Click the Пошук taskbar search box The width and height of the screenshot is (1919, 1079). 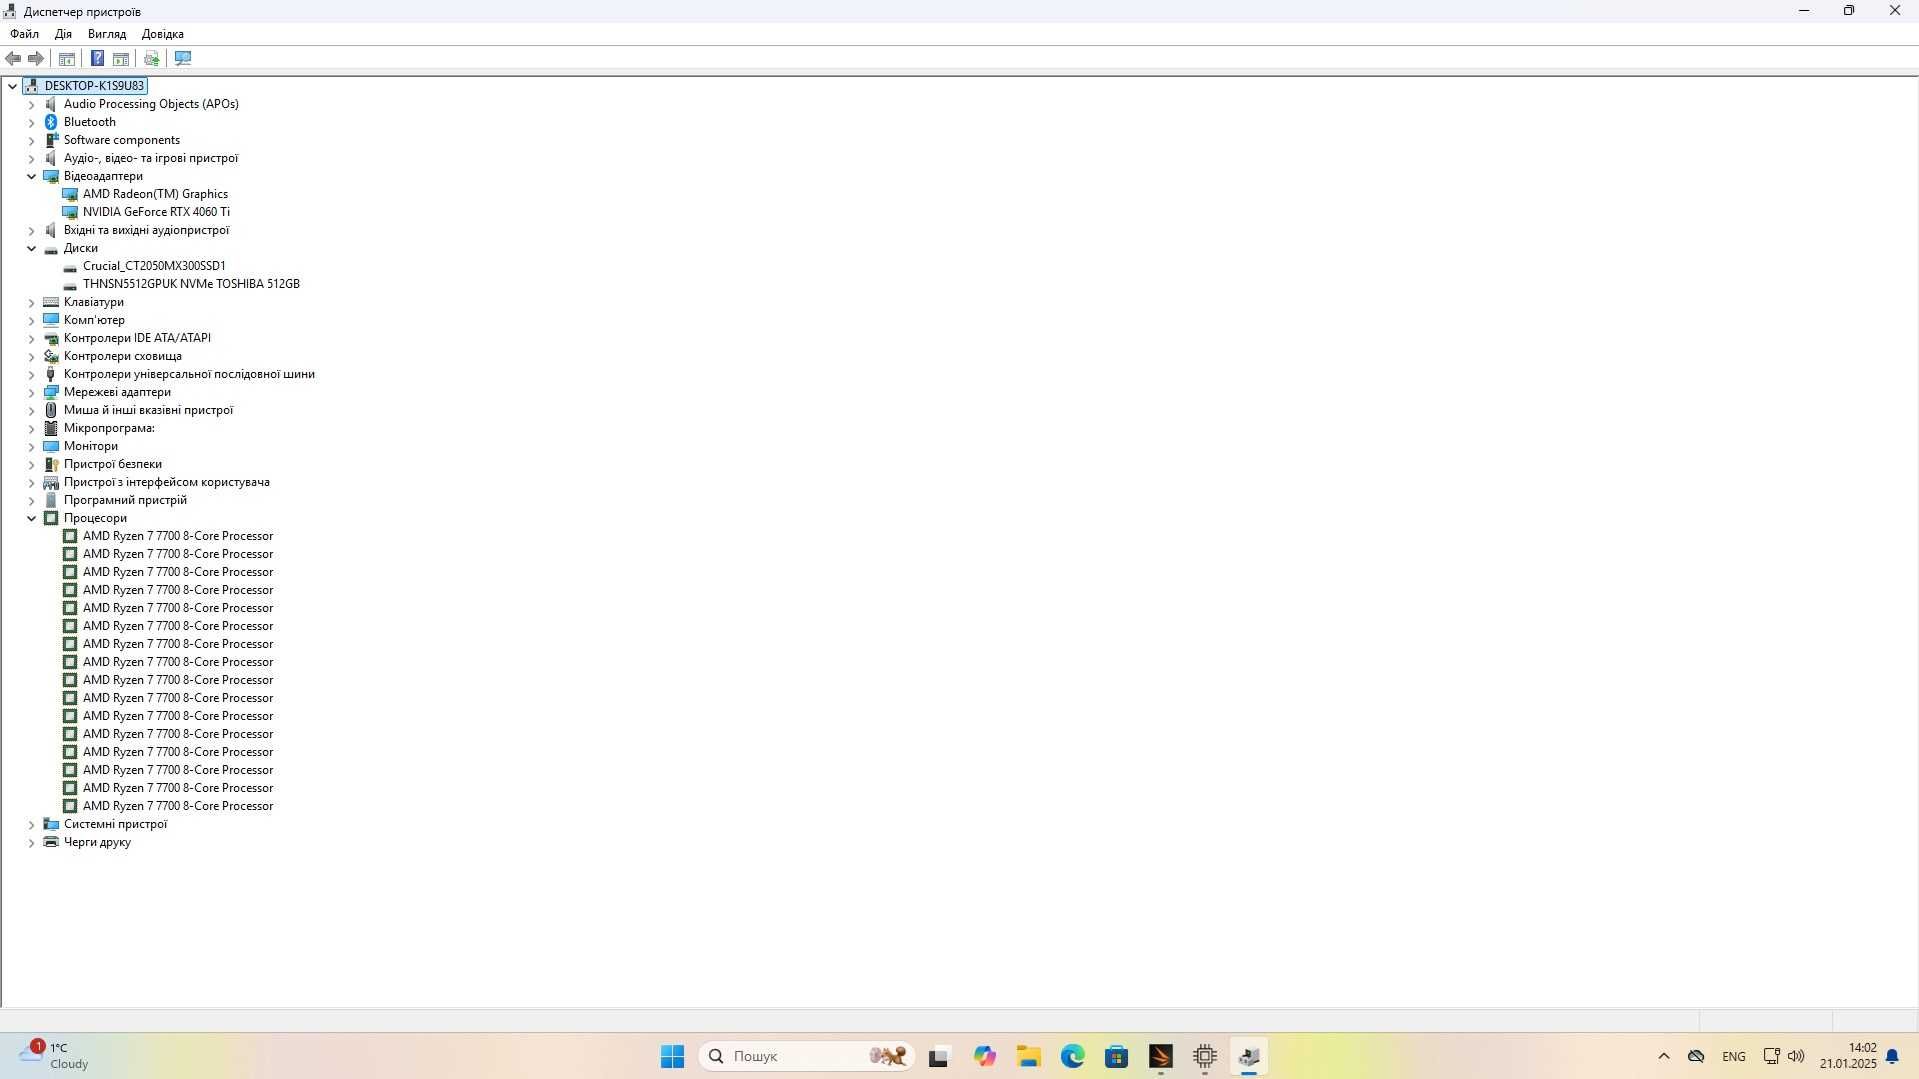[x=806, y=1056]
